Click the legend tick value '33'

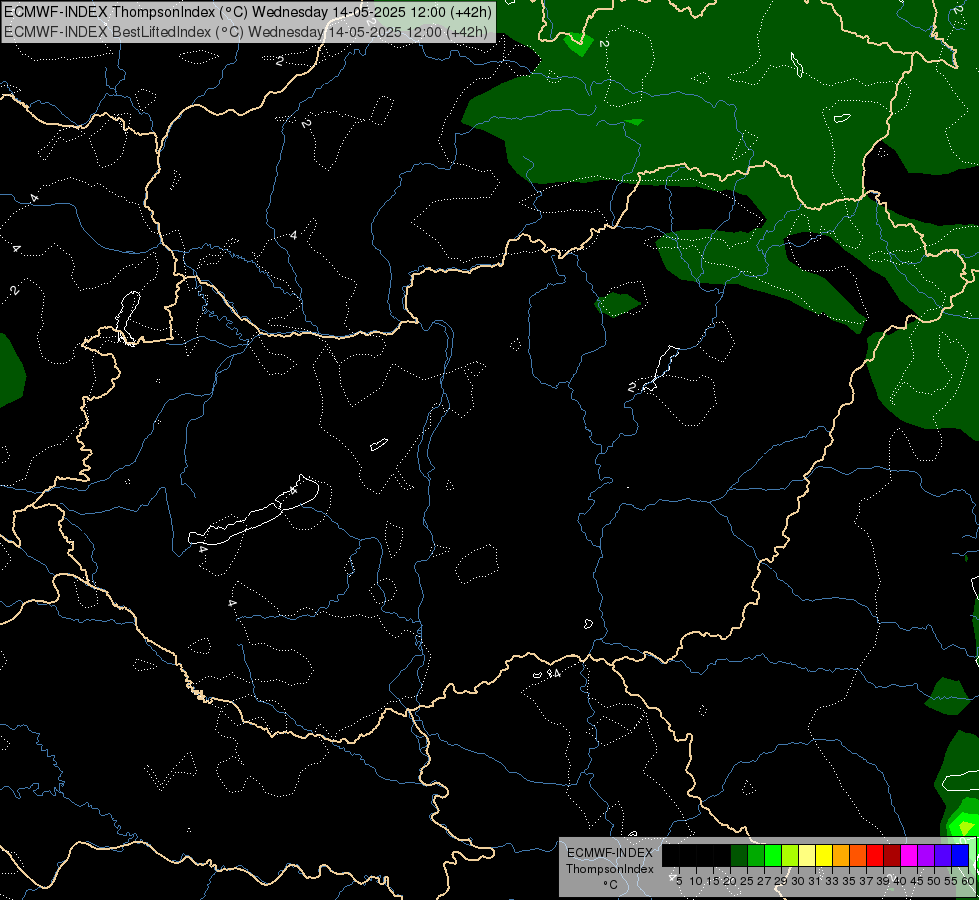coord(832,881)
